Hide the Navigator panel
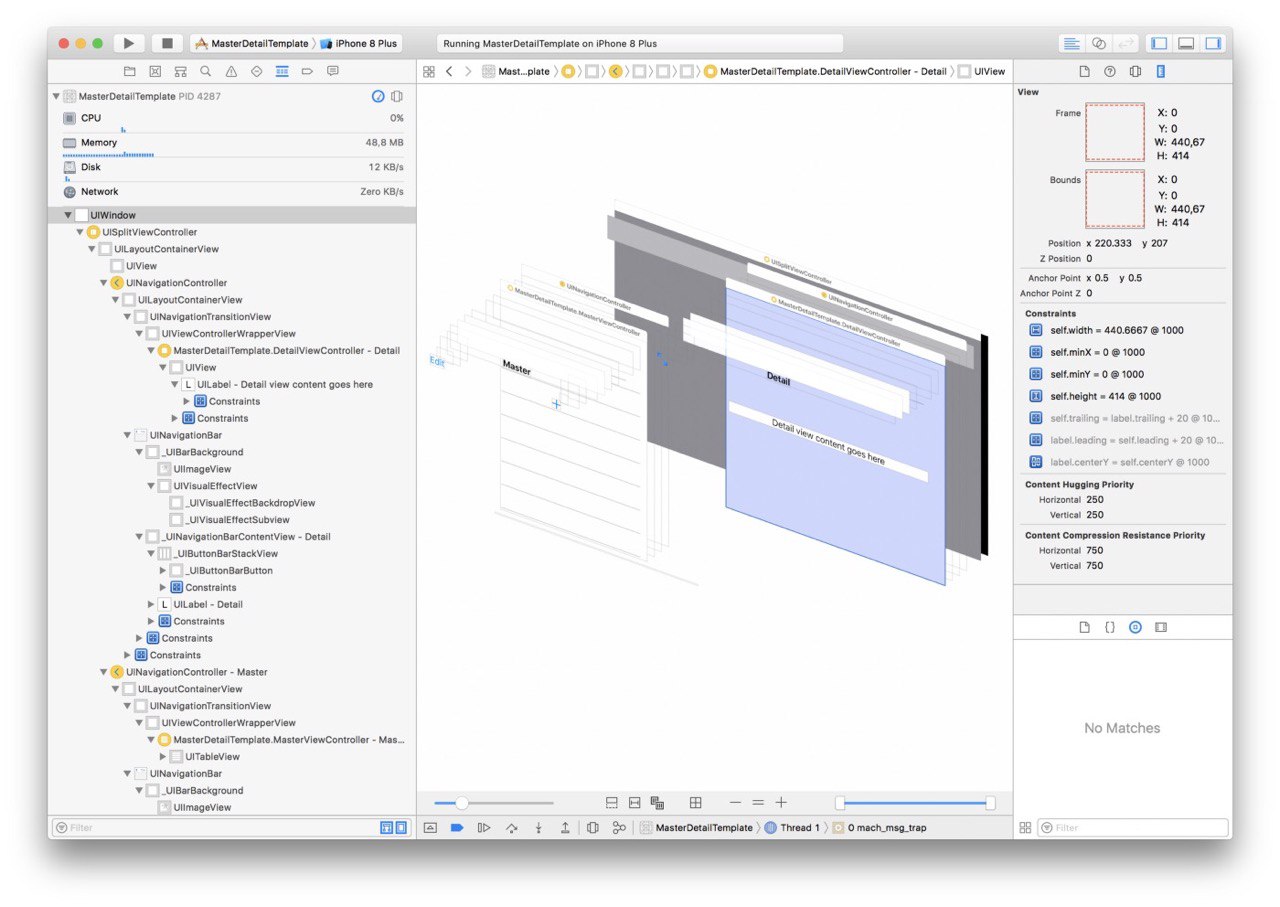This screenshot has height=907, width=1280. 1159,43
